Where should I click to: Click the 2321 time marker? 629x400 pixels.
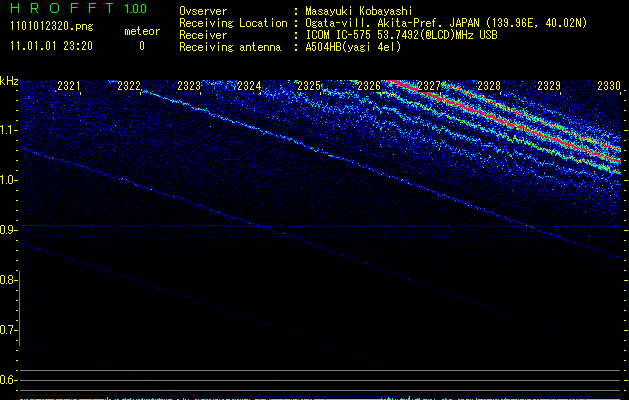69,85
